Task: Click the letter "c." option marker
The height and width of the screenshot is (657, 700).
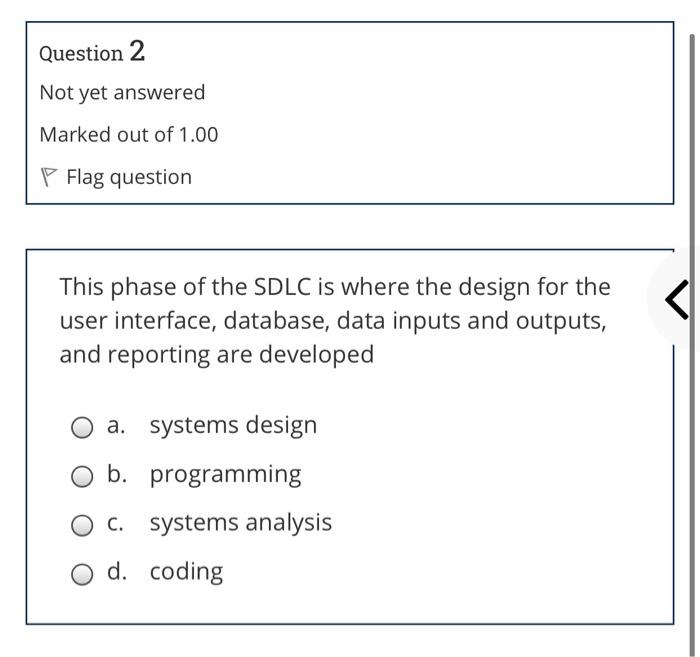Action: [x=117, y=522]
